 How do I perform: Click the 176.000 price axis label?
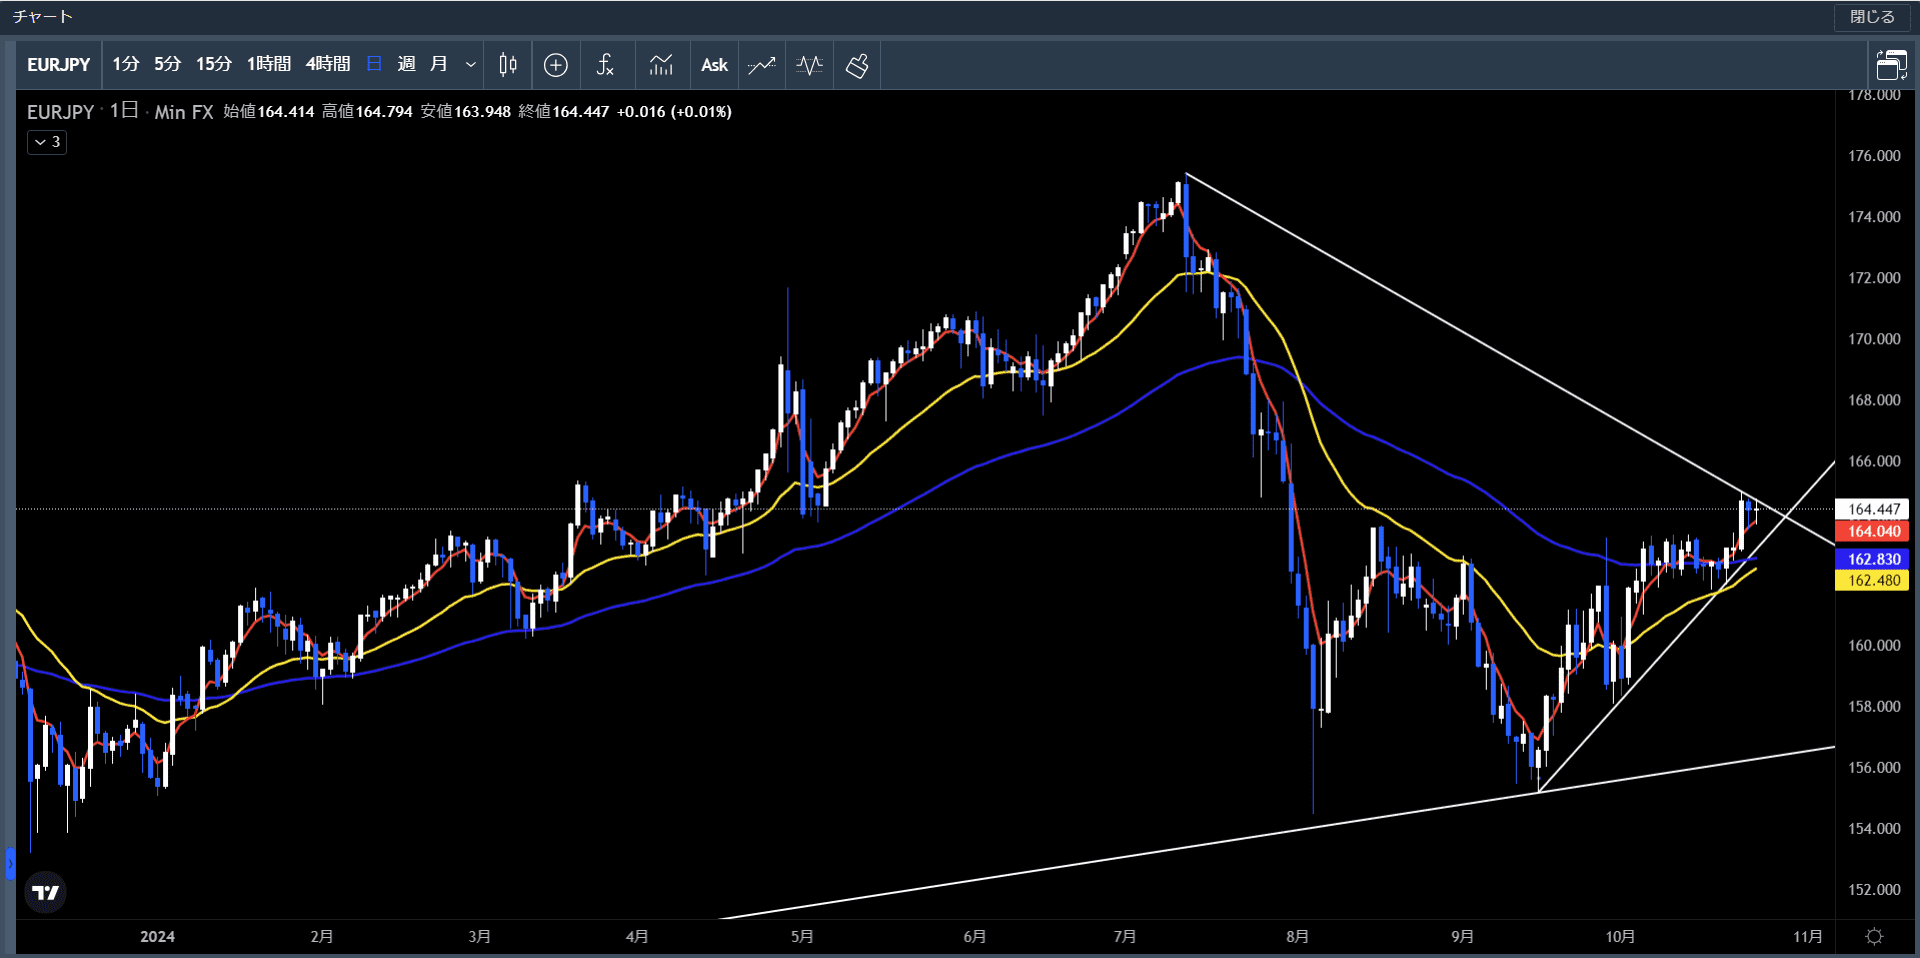coord(1874,156)
